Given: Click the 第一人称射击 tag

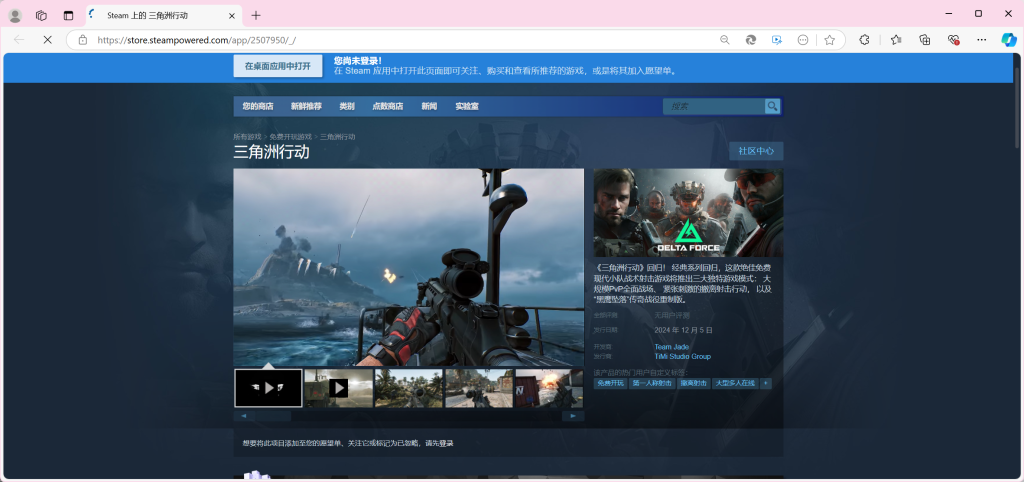Looking at the screenshot, I should 652,383.
